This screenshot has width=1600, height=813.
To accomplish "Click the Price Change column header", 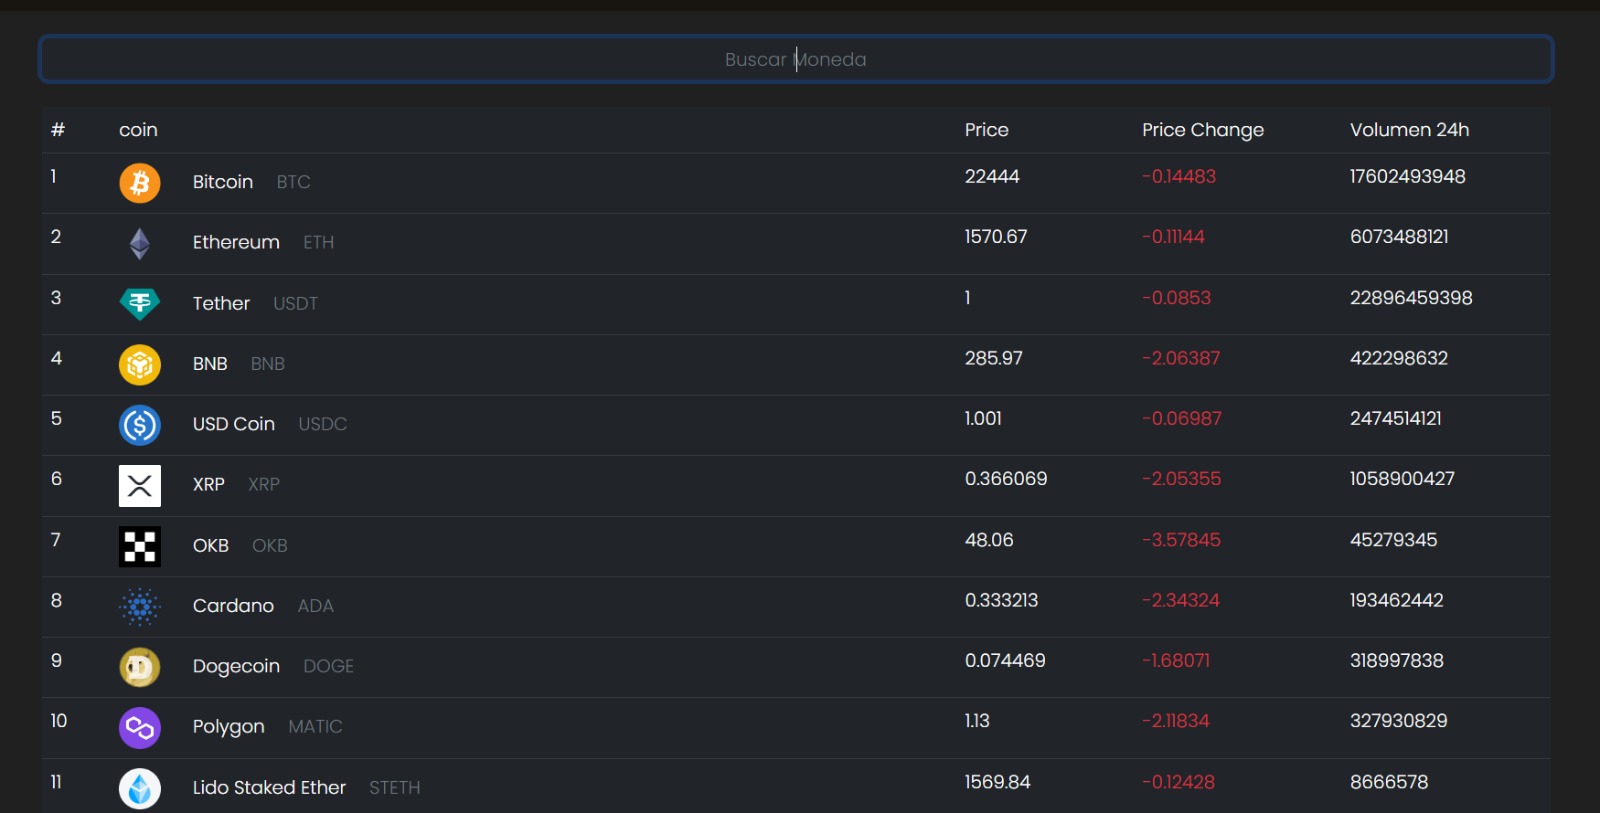I will tap(1203, 130).
